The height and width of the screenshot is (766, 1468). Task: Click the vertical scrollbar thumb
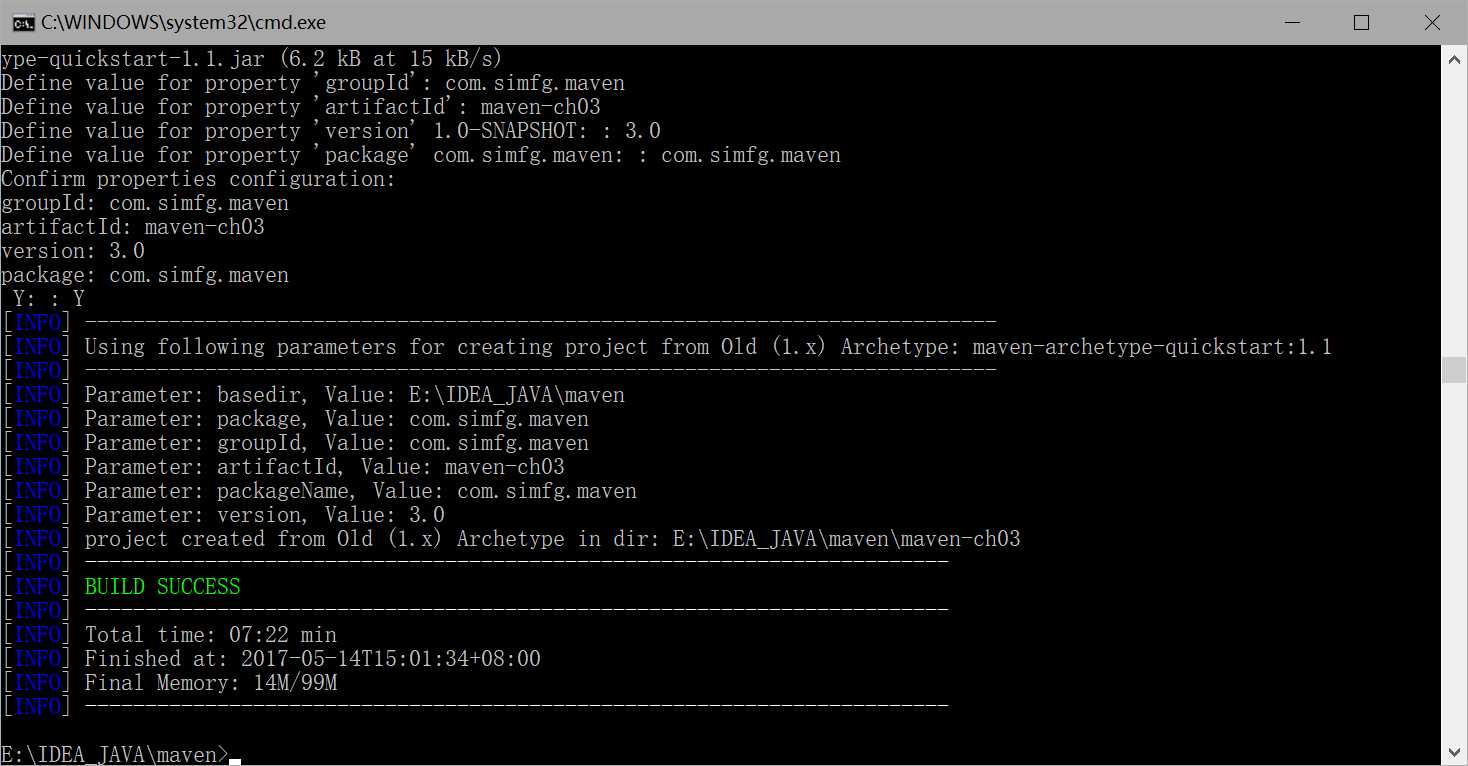pyautogui.click(x=1454, y=369)
